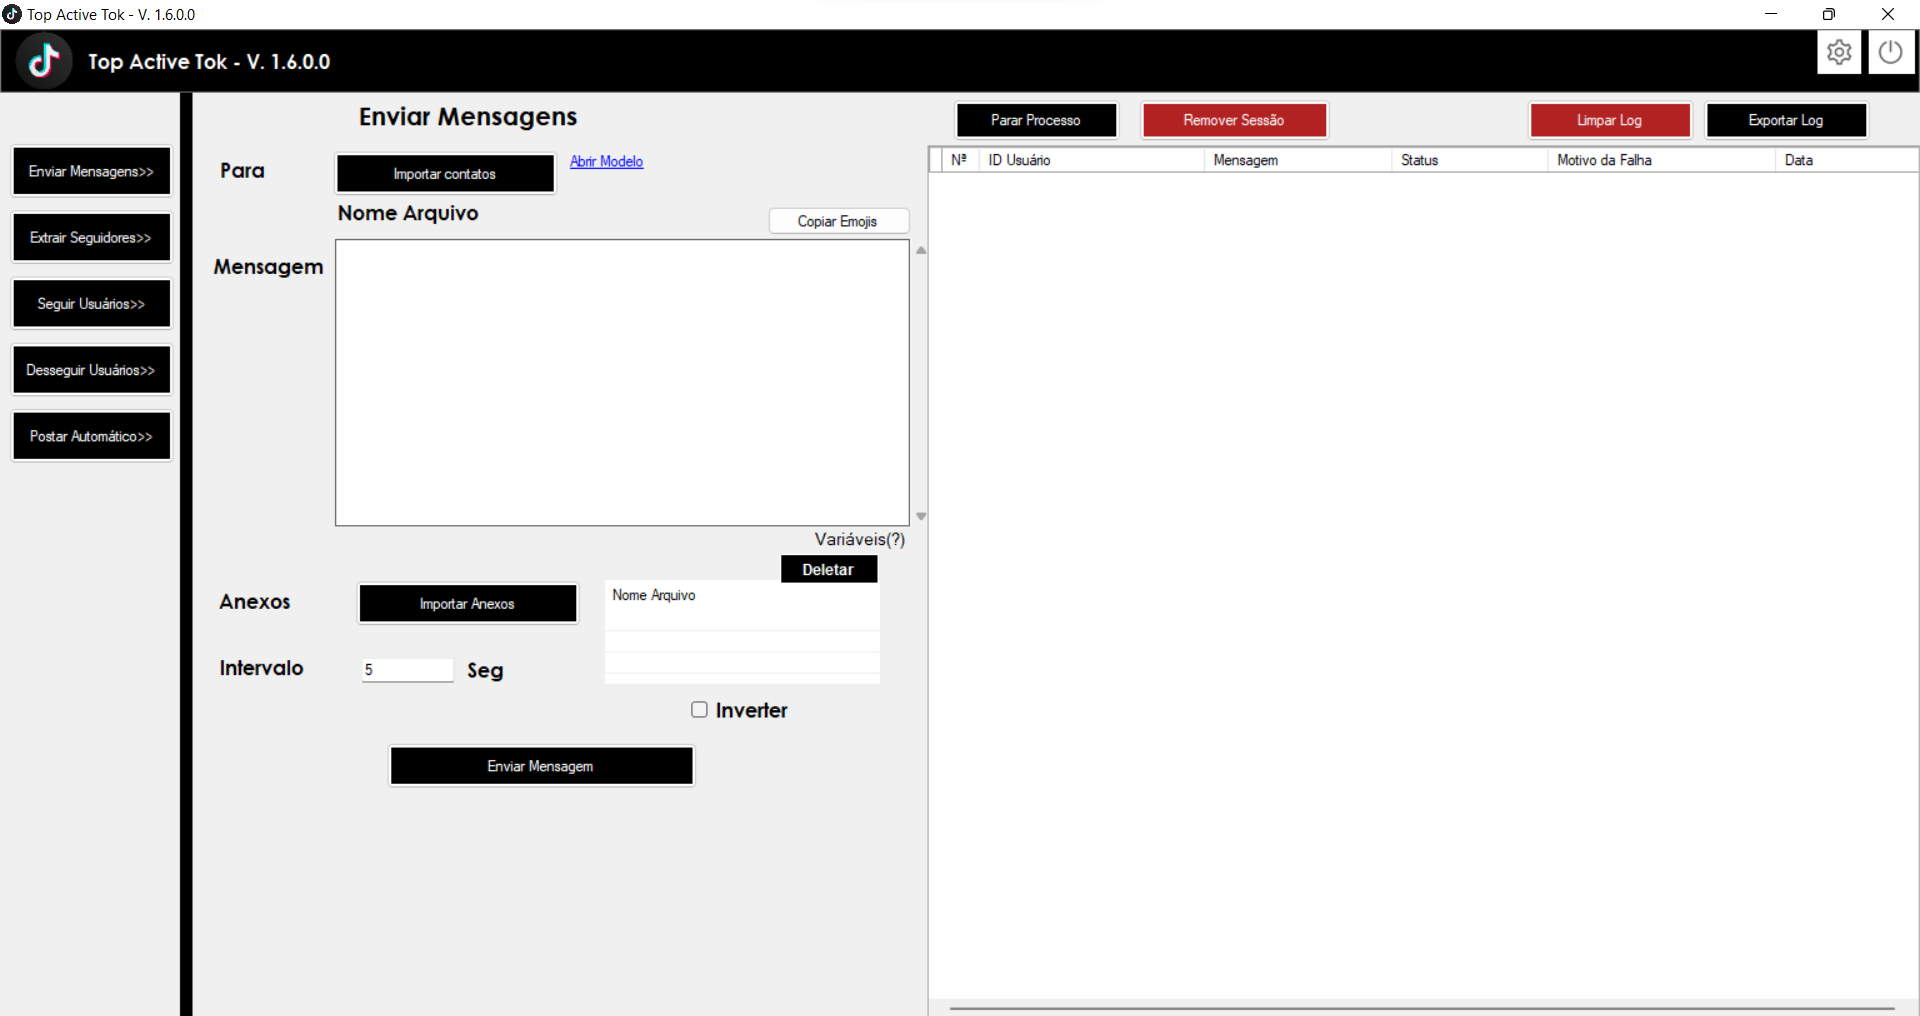Enable the Inverter checkbox
1920x1016 pixels.
pos(699,710)
